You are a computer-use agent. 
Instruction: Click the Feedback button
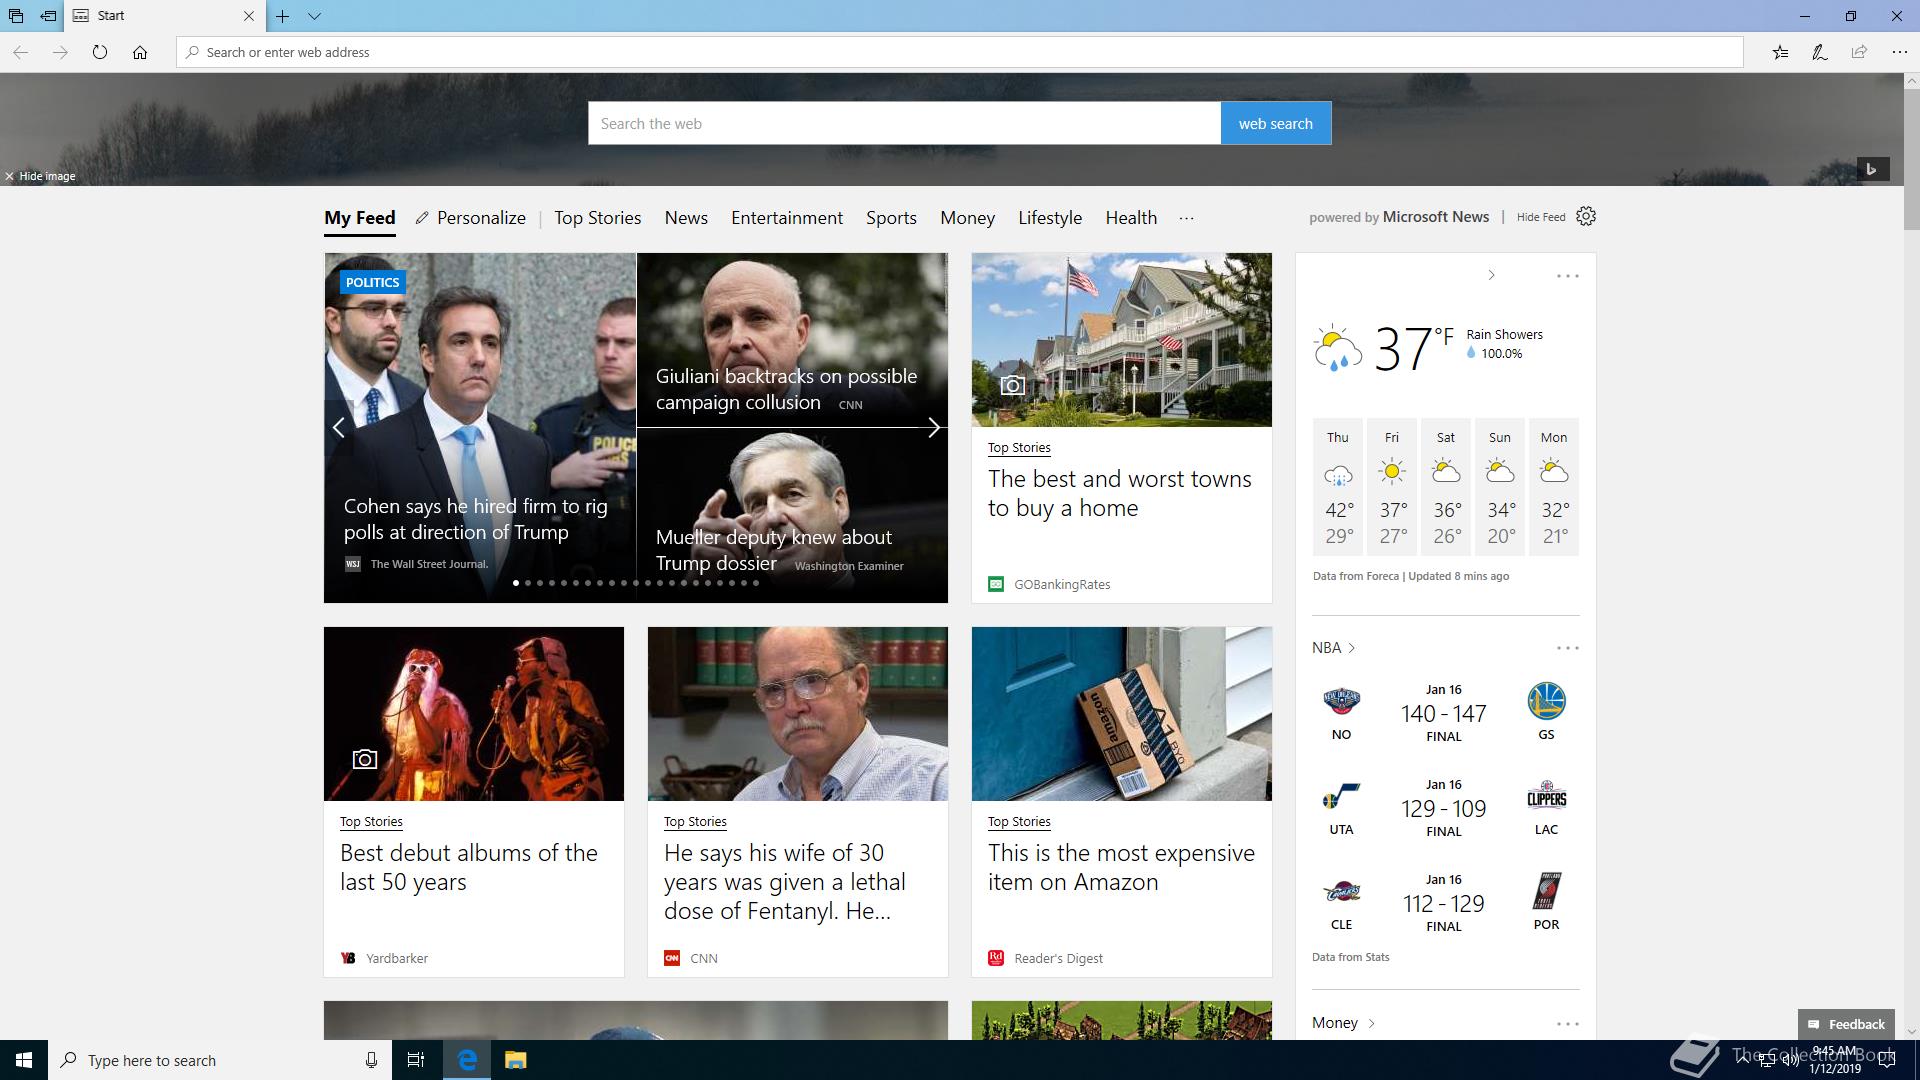point(1846,1024)
